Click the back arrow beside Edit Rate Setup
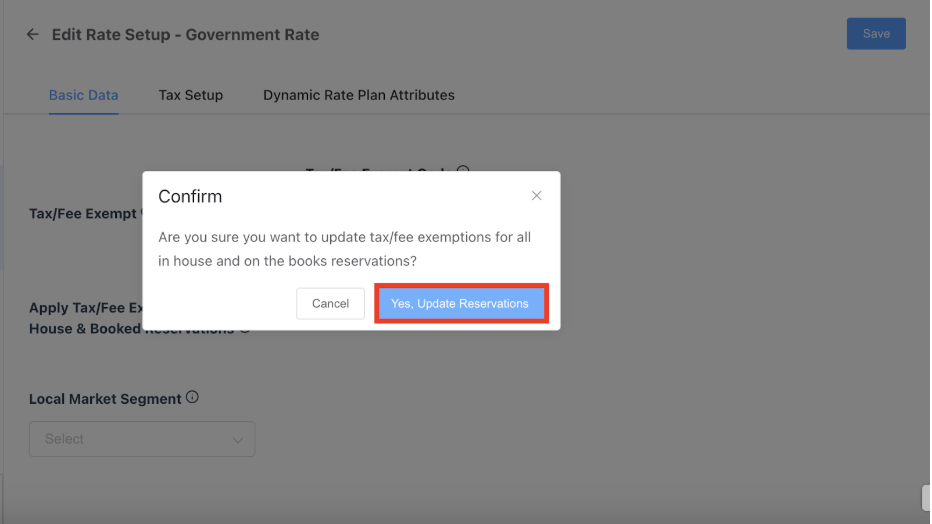 pos(33,34)
